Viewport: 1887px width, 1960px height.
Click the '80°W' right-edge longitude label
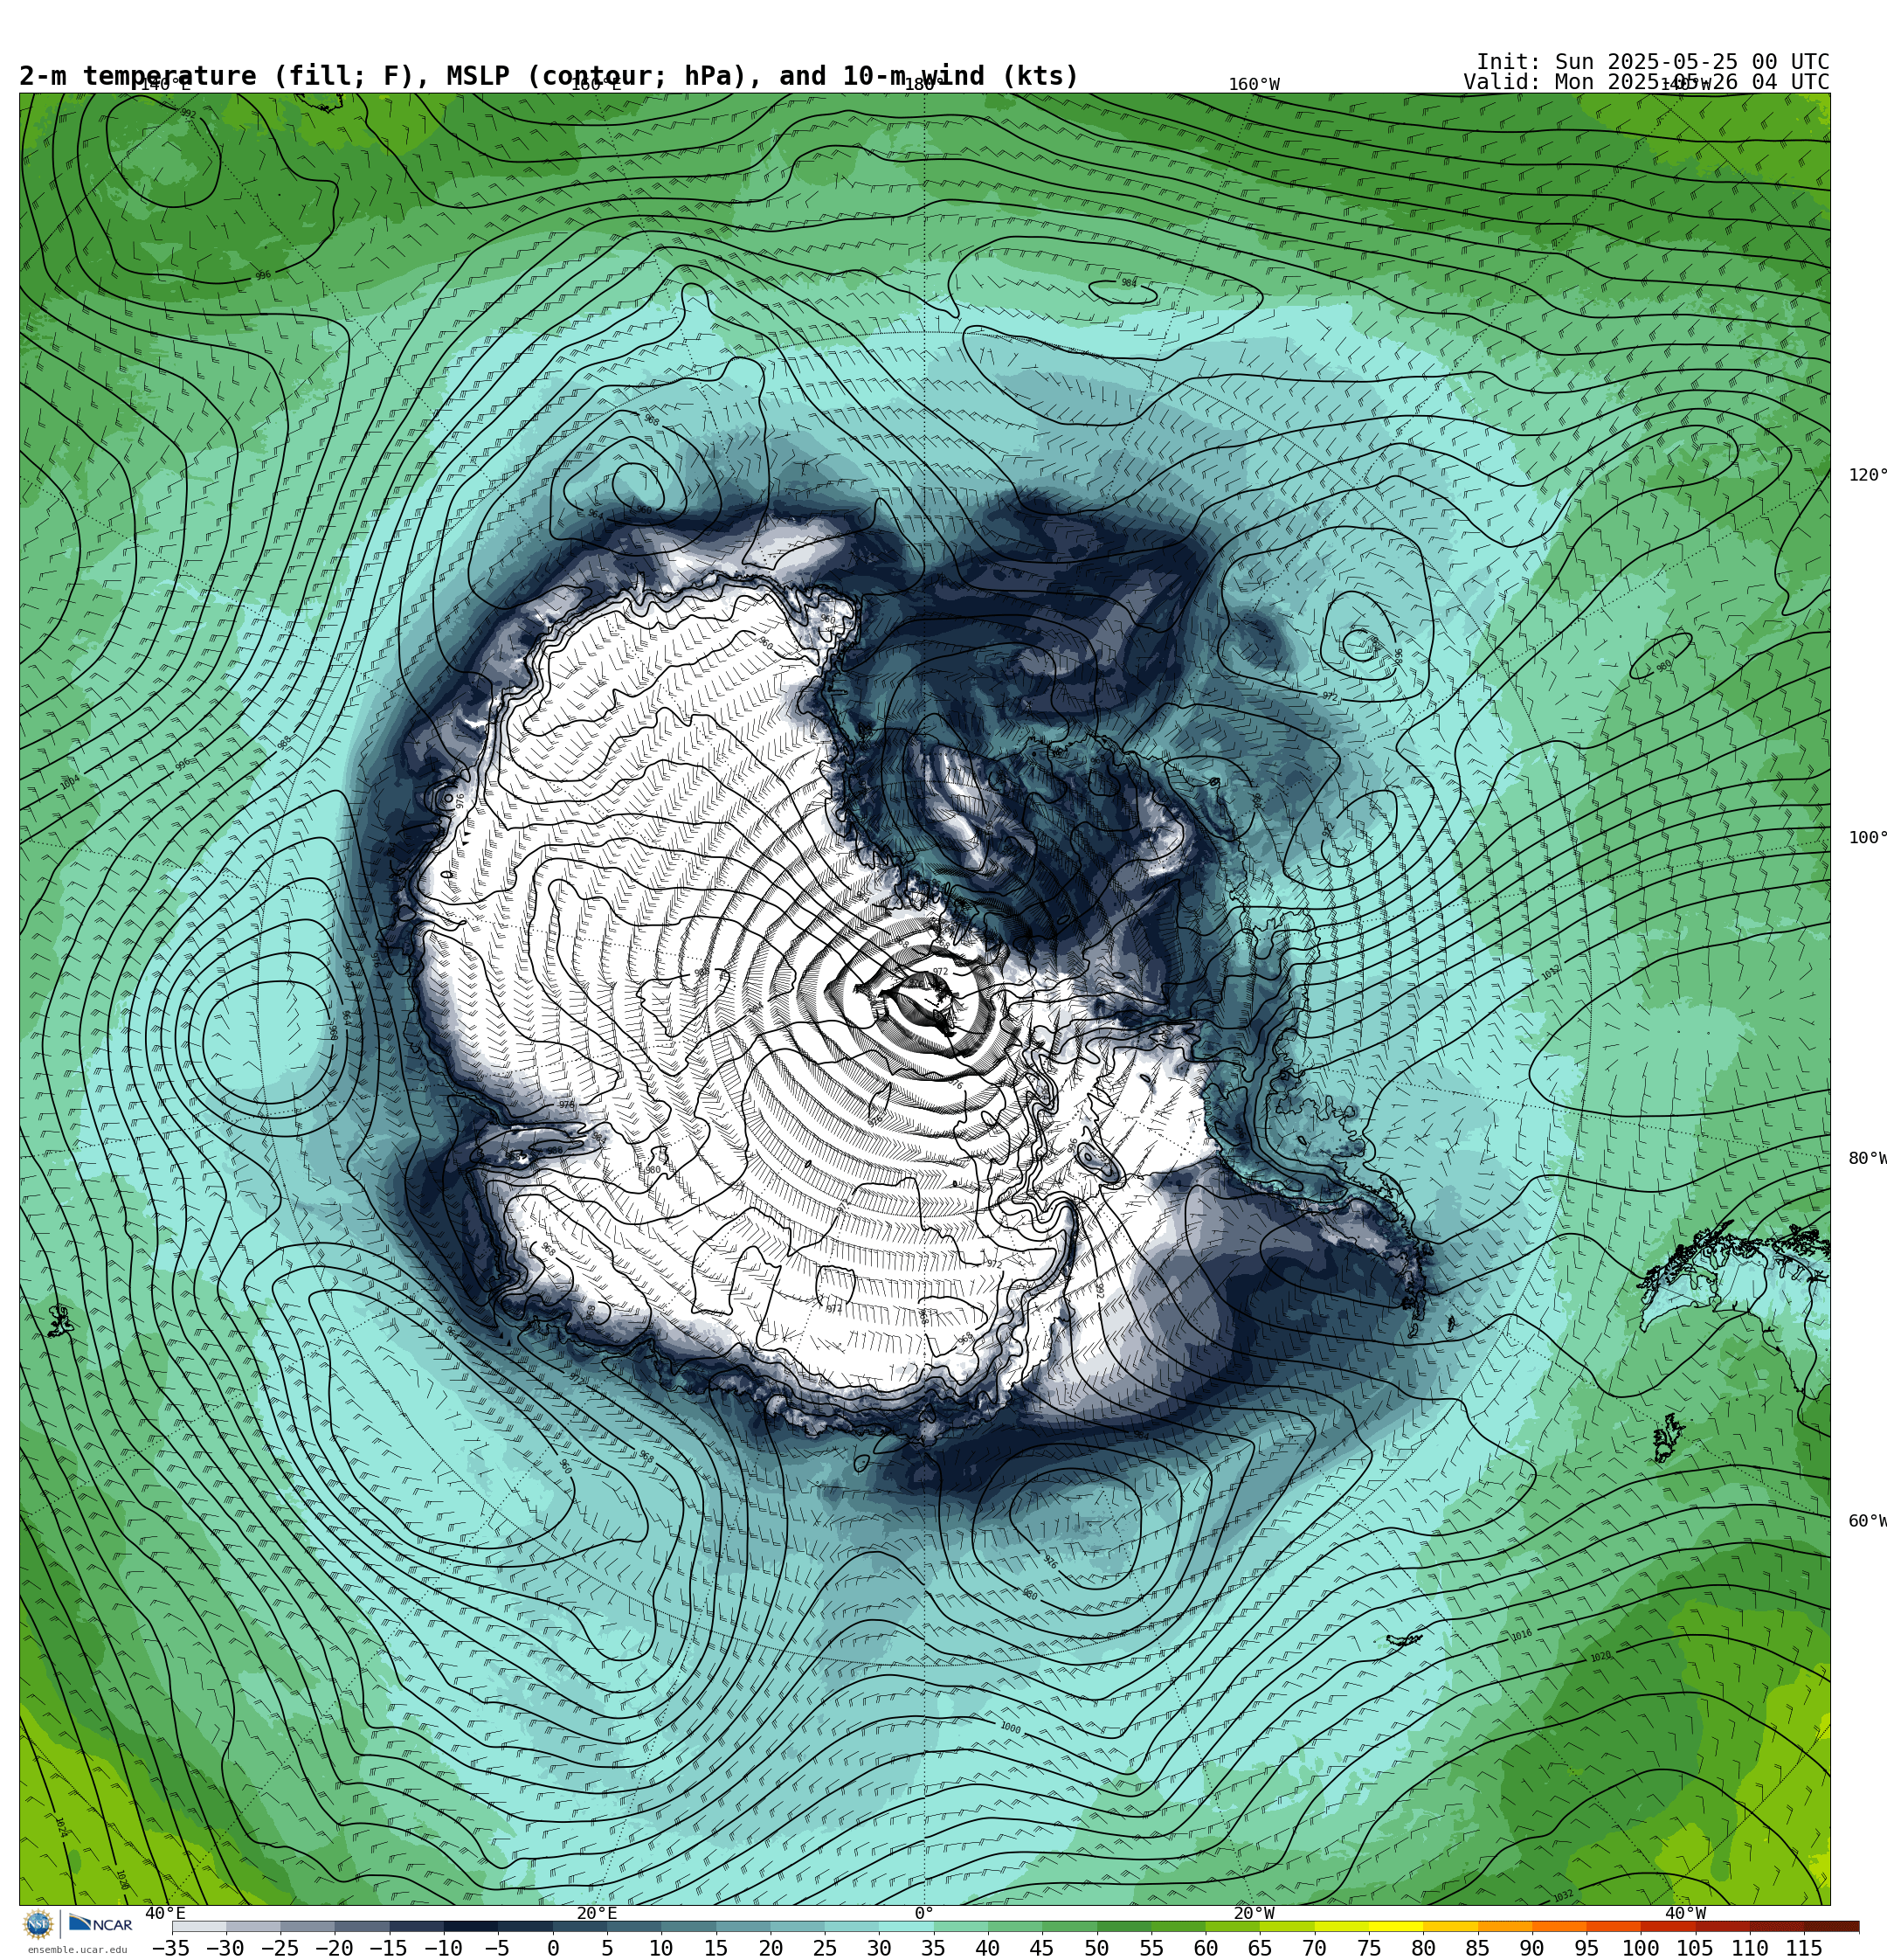click(1867, 1158)
